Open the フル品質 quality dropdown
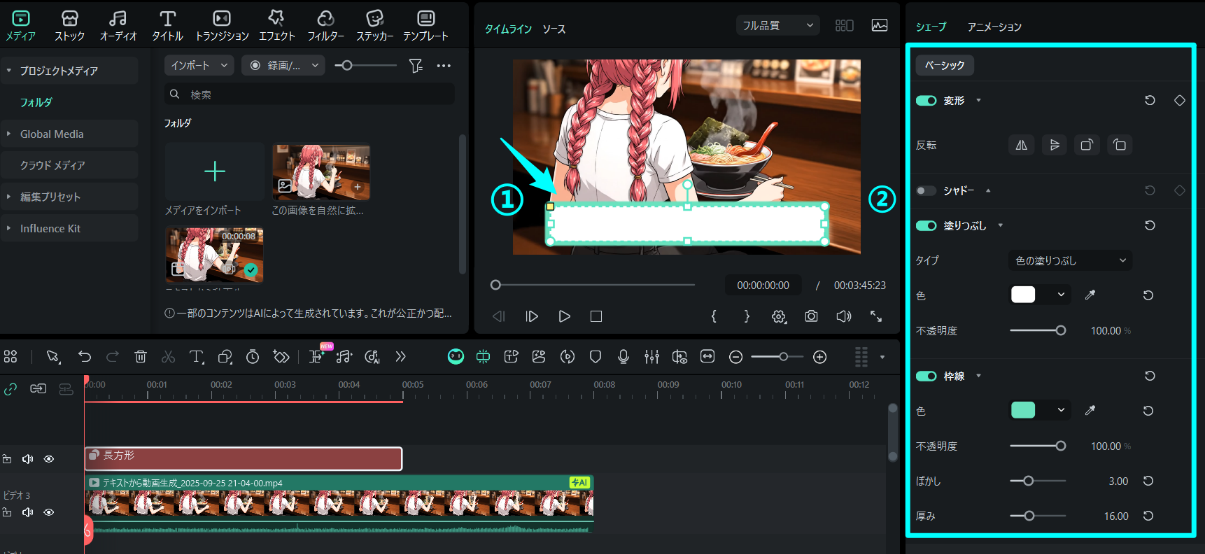Viewport: 1205px width, 554px height. coord(777,25)
